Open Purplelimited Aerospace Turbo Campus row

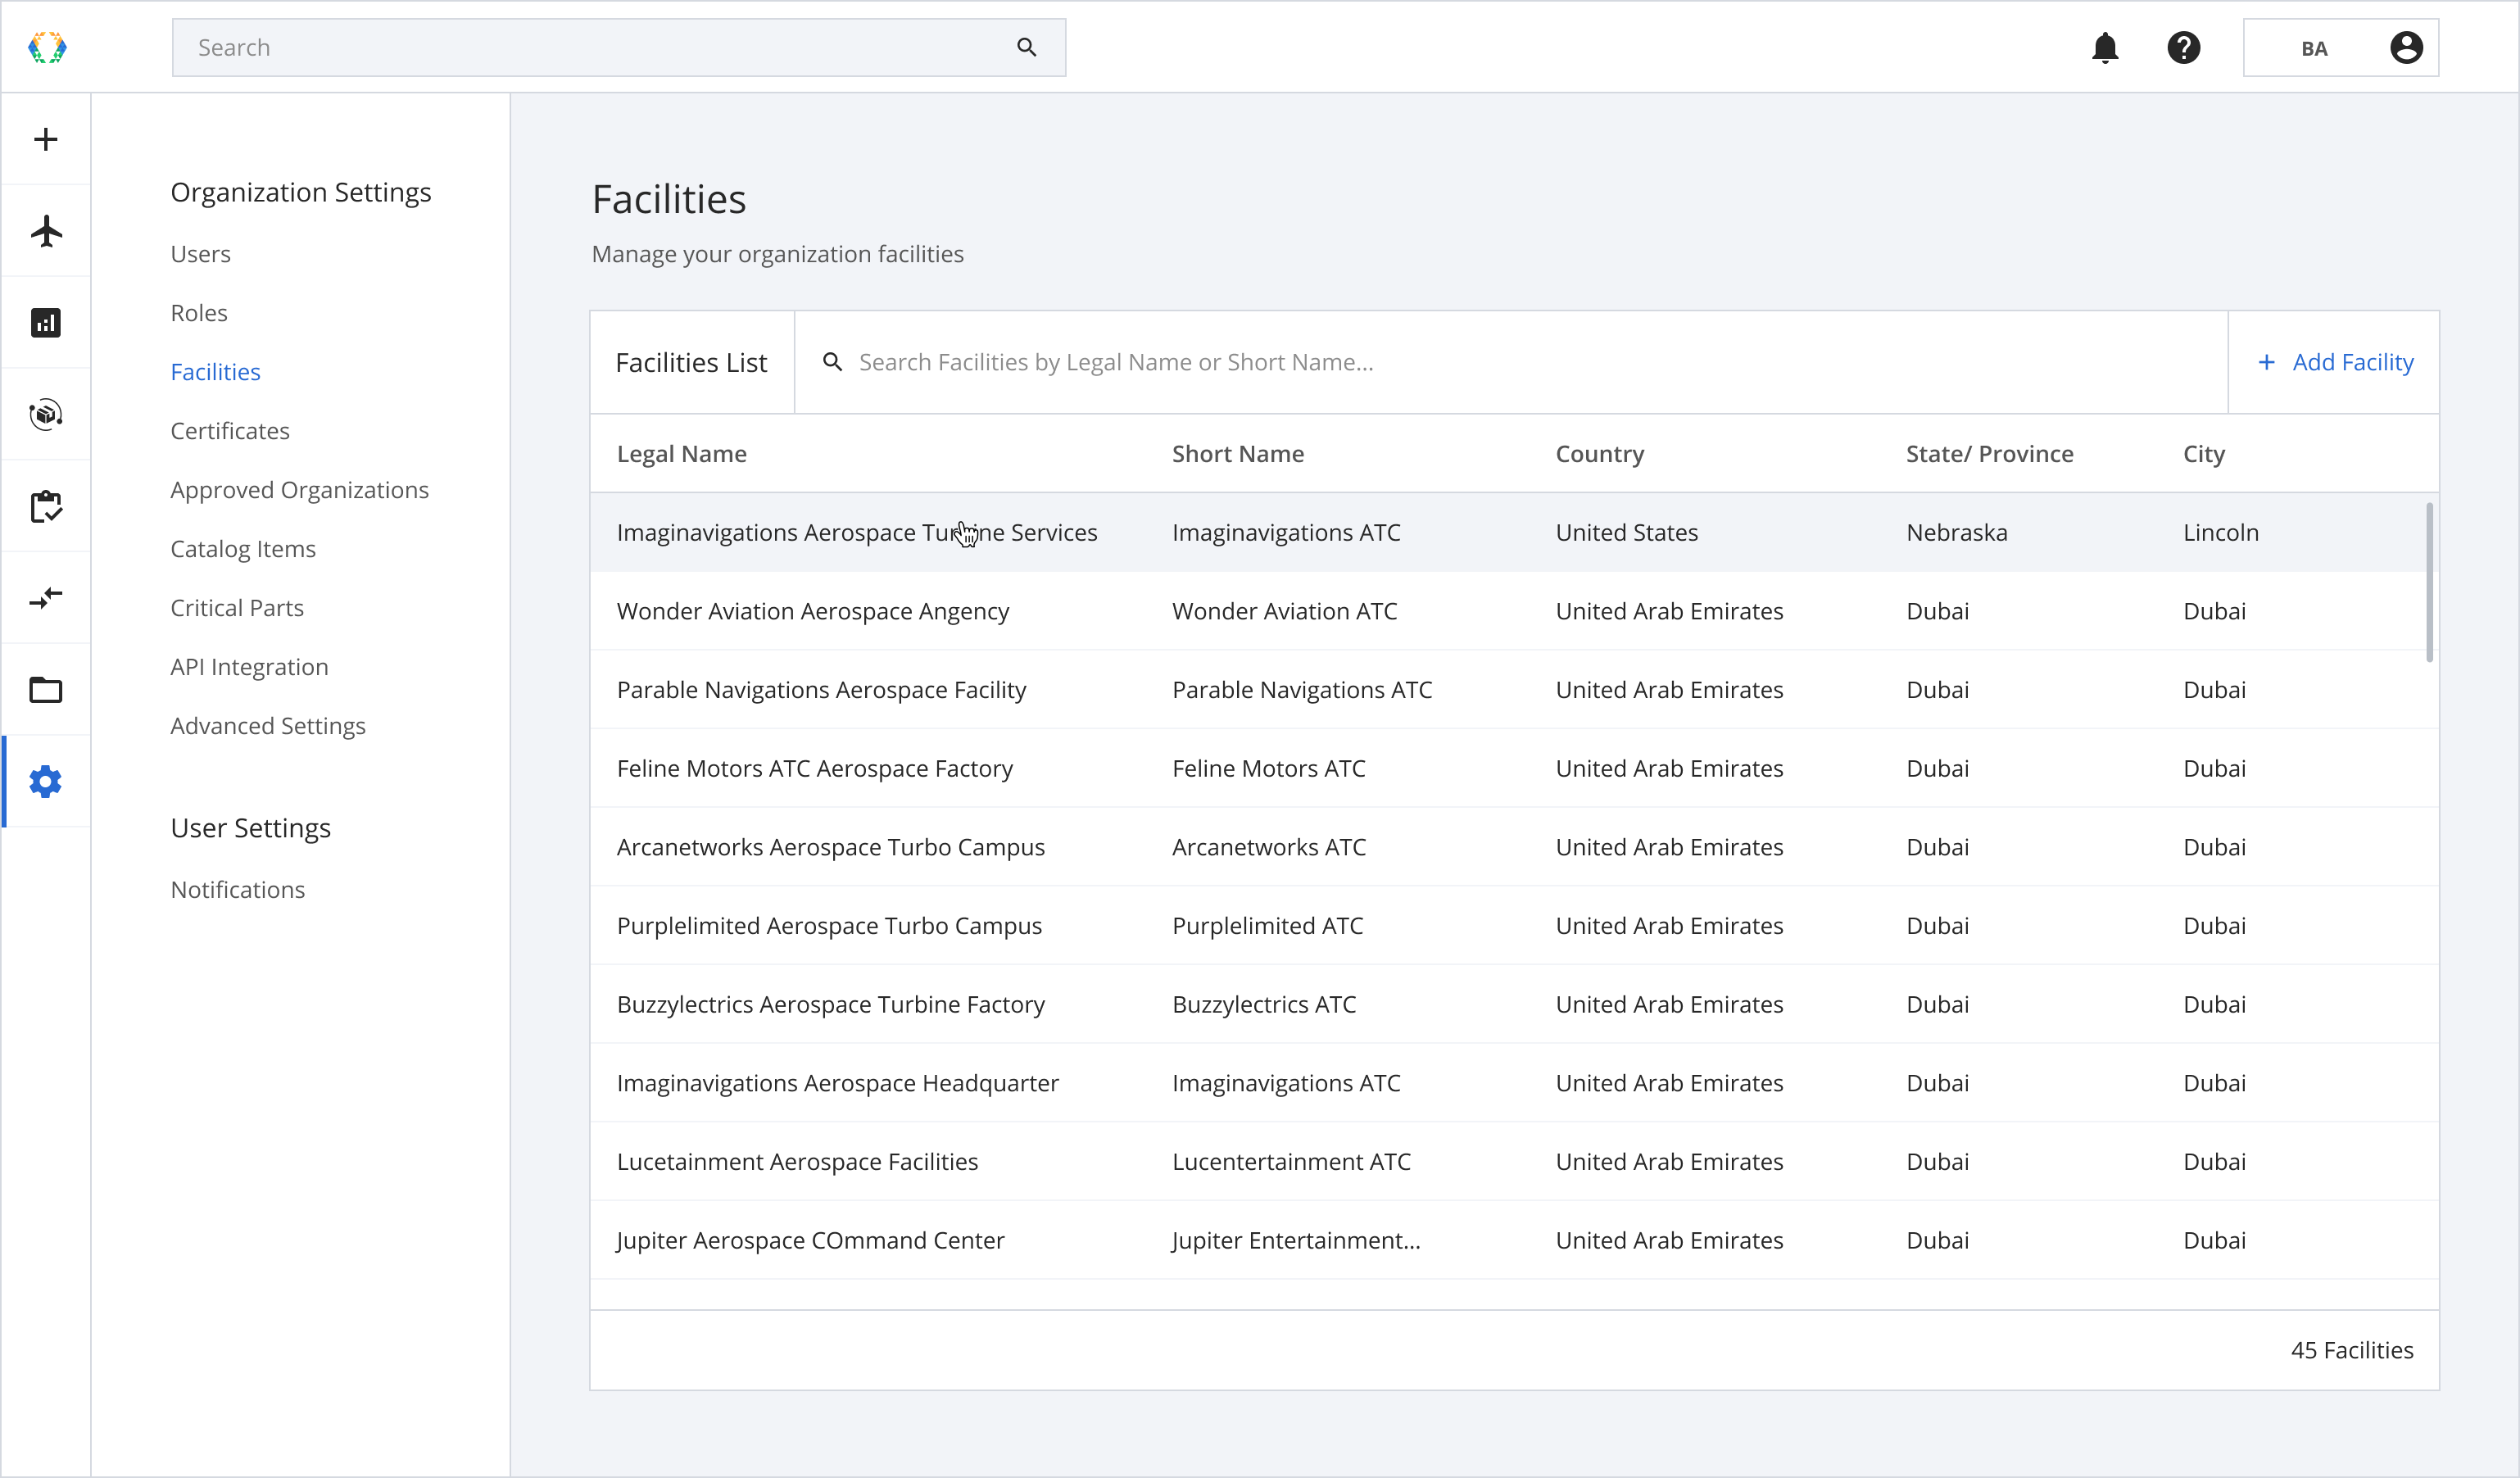(1514, 926)
